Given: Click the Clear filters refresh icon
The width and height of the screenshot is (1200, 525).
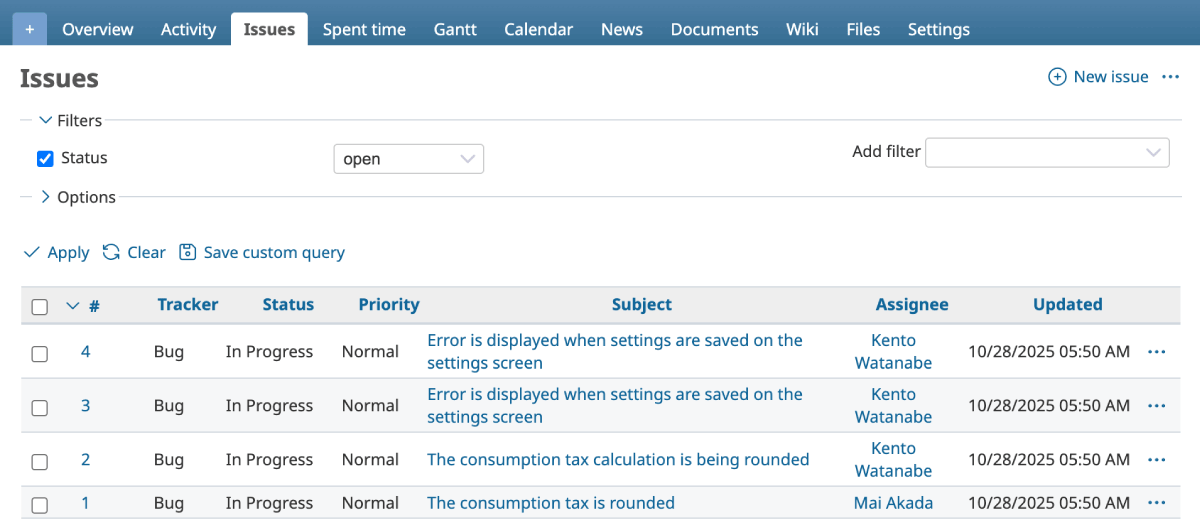Looking at the screenshot, I should [112, 252].
